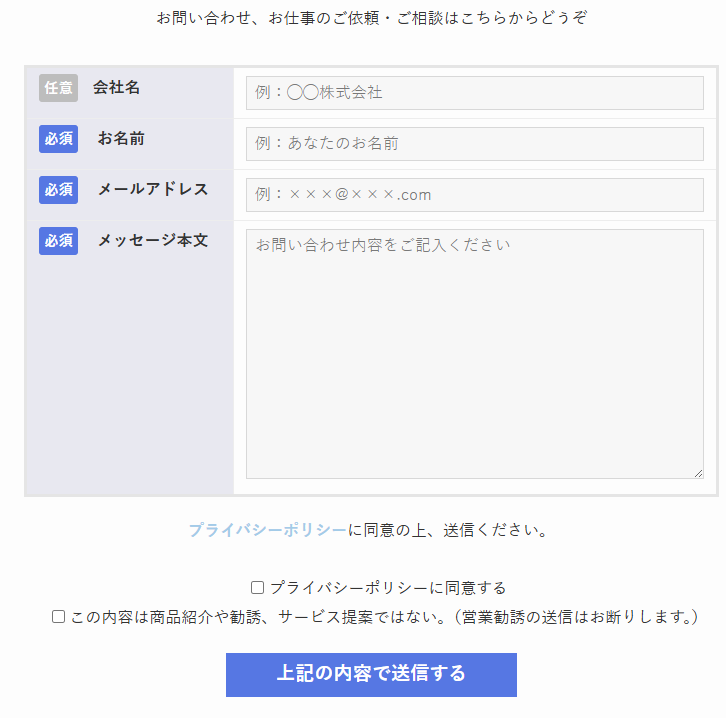Click the プライバシーポリシーに同意する label text
This screenshot has height=718, width=726.
(x=388, y=588)
